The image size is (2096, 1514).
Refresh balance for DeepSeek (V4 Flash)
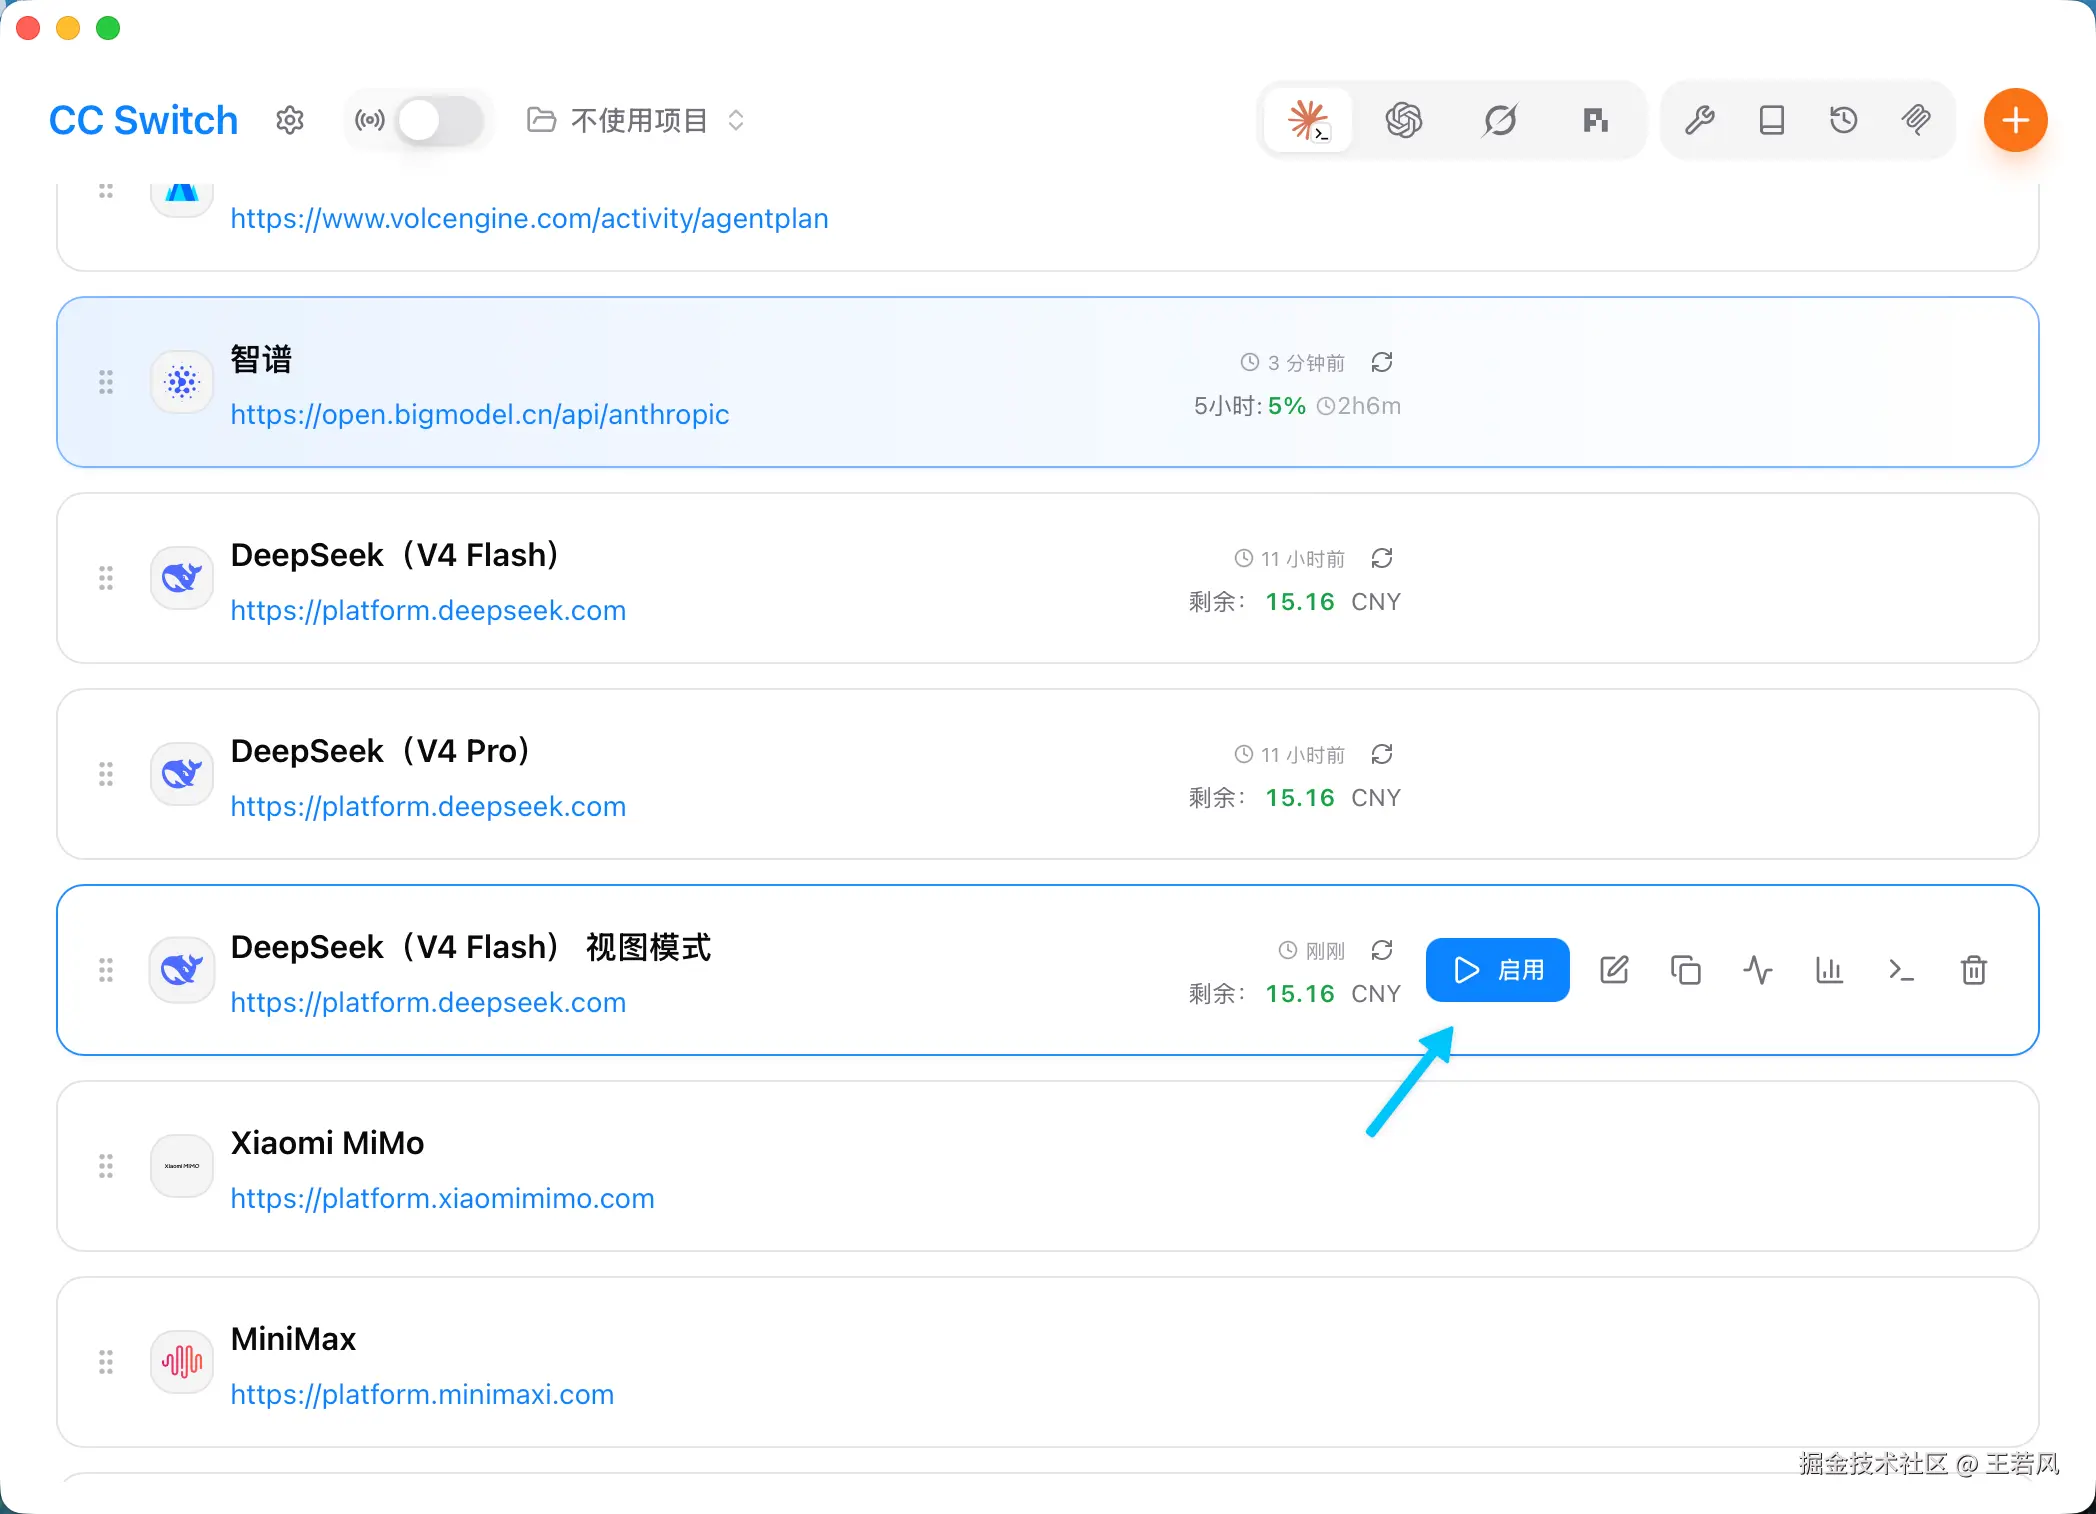[1382, 558]
